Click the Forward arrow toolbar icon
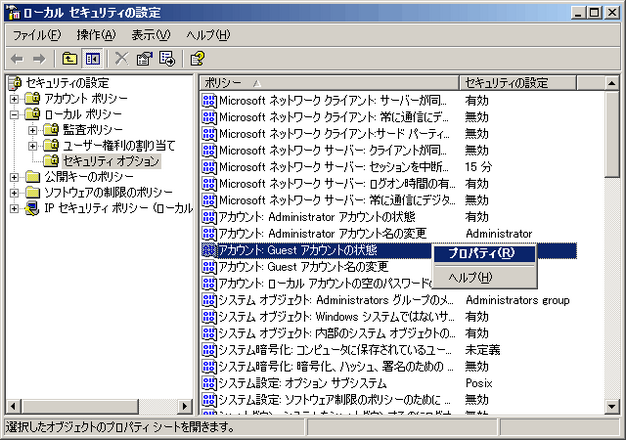Image resolution: width=626 pixels, height=440 pixels. 39,59
